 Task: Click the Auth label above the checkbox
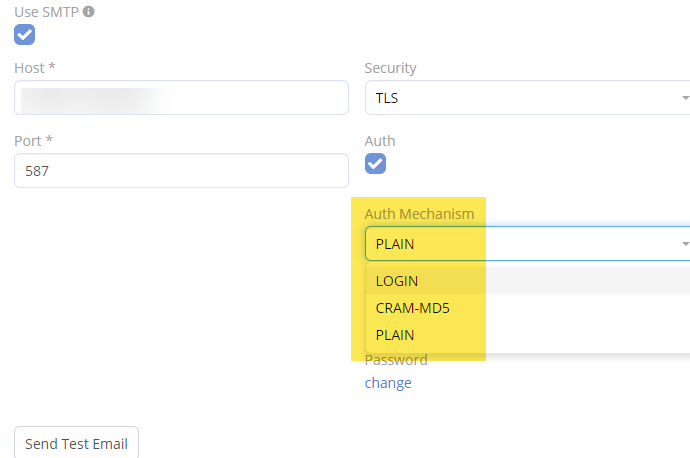[380, 141]
